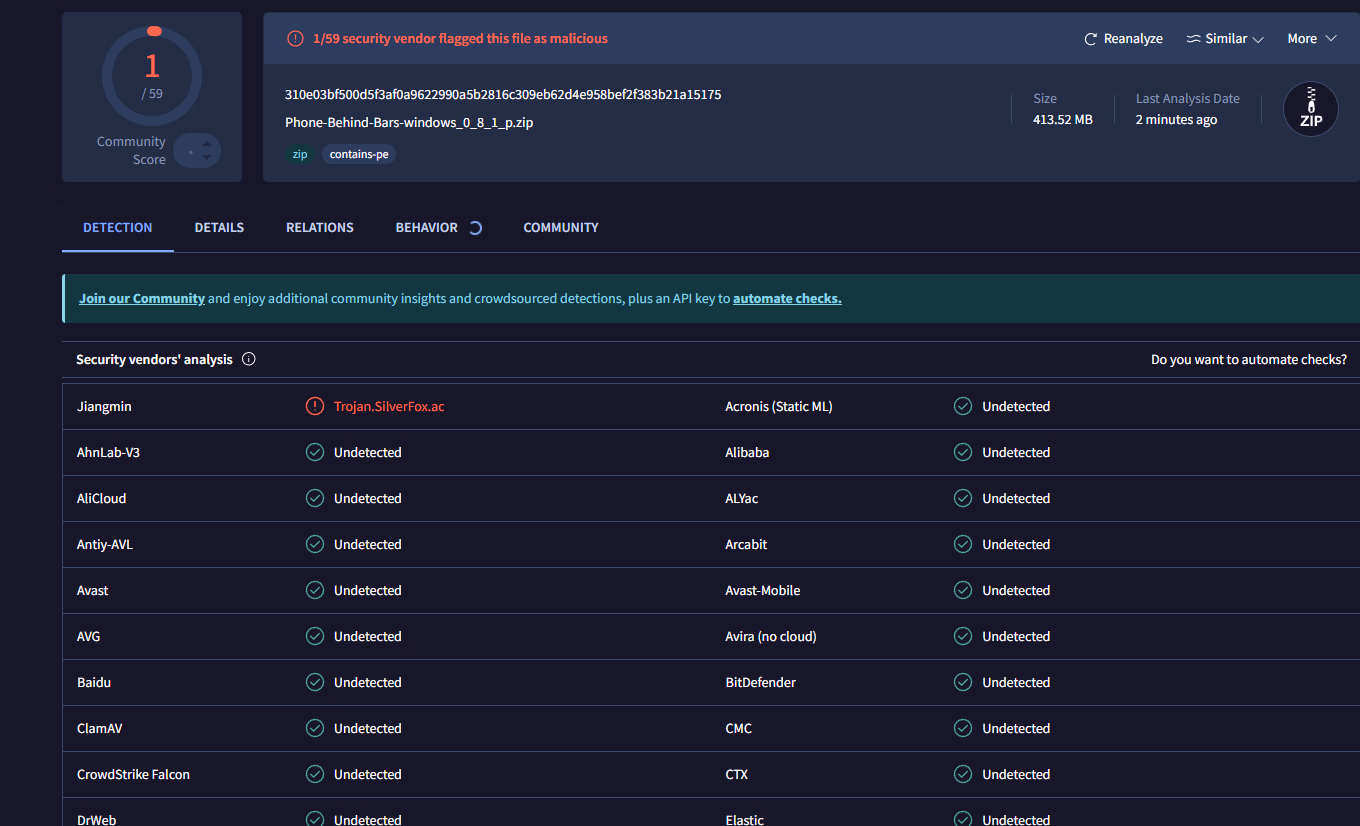Click the contains-pe tag
1360x826 pixels.
358,155
